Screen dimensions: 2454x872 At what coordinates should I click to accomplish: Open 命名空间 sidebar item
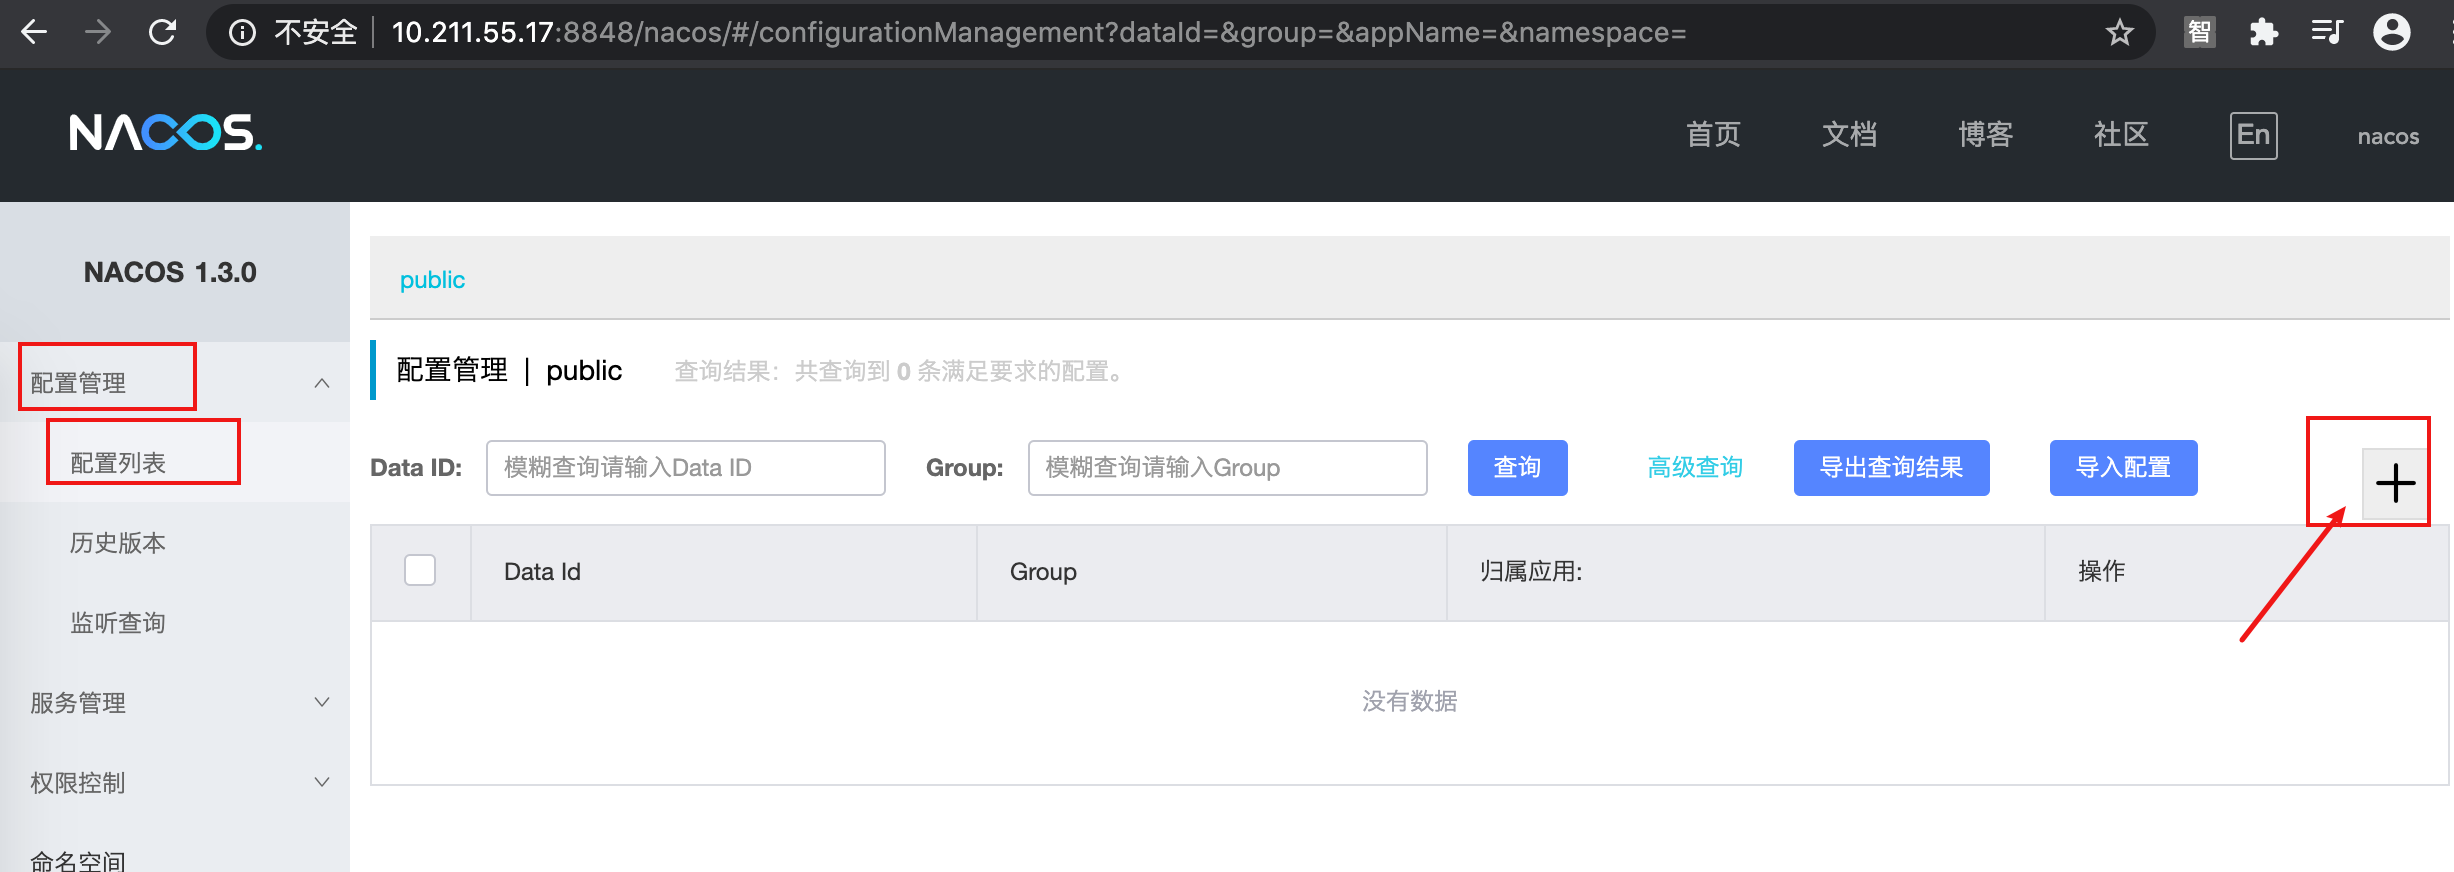tap(78, 860)
